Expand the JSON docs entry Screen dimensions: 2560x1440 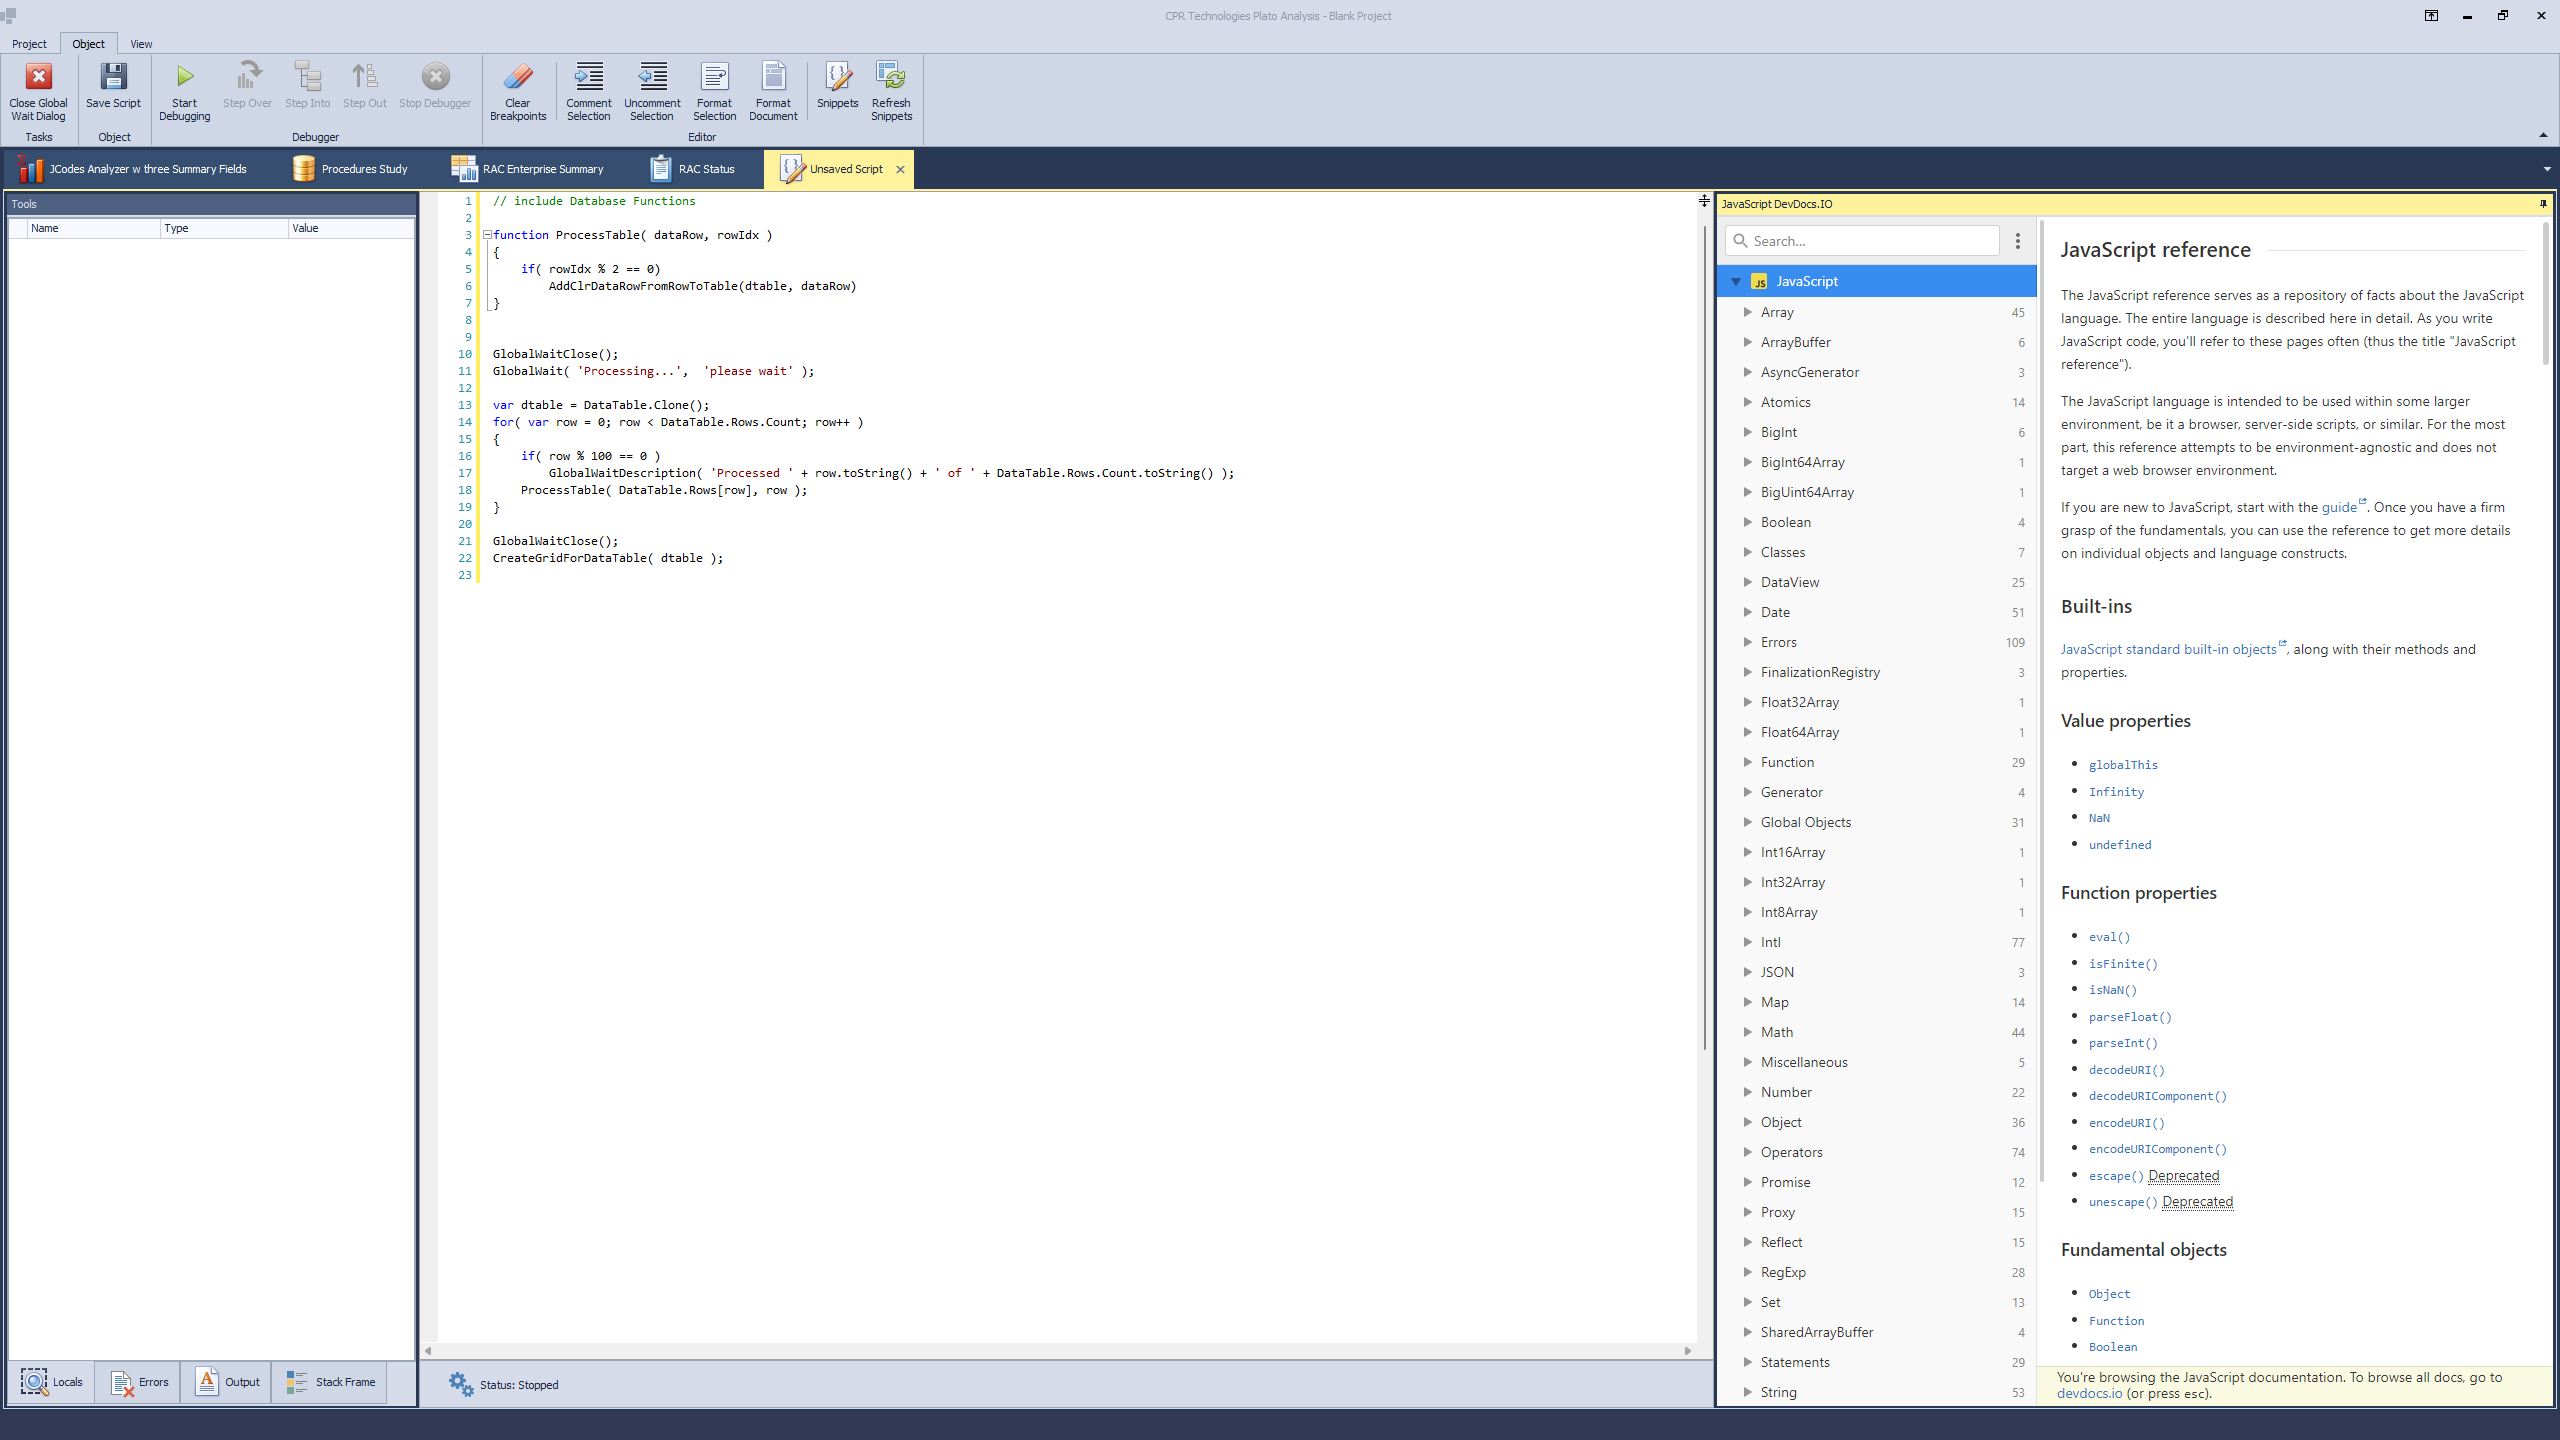point(1747,972)
